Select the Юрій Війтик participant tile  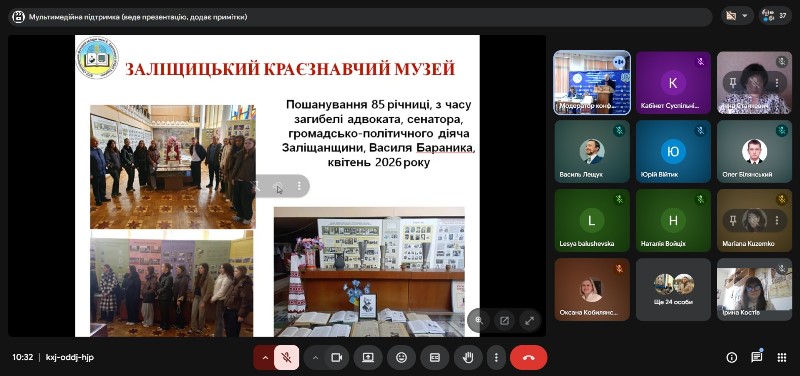click(x=673, y=152)
